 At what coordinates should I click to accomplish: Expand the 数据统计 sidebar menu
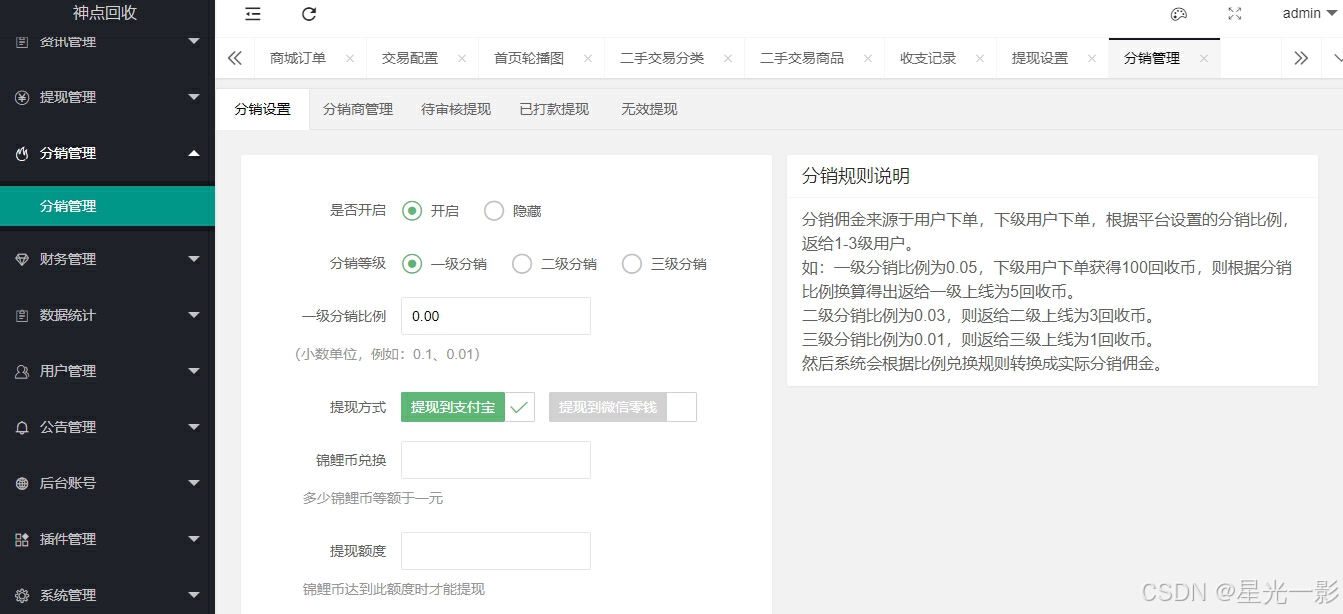click(x=194, y=315)
